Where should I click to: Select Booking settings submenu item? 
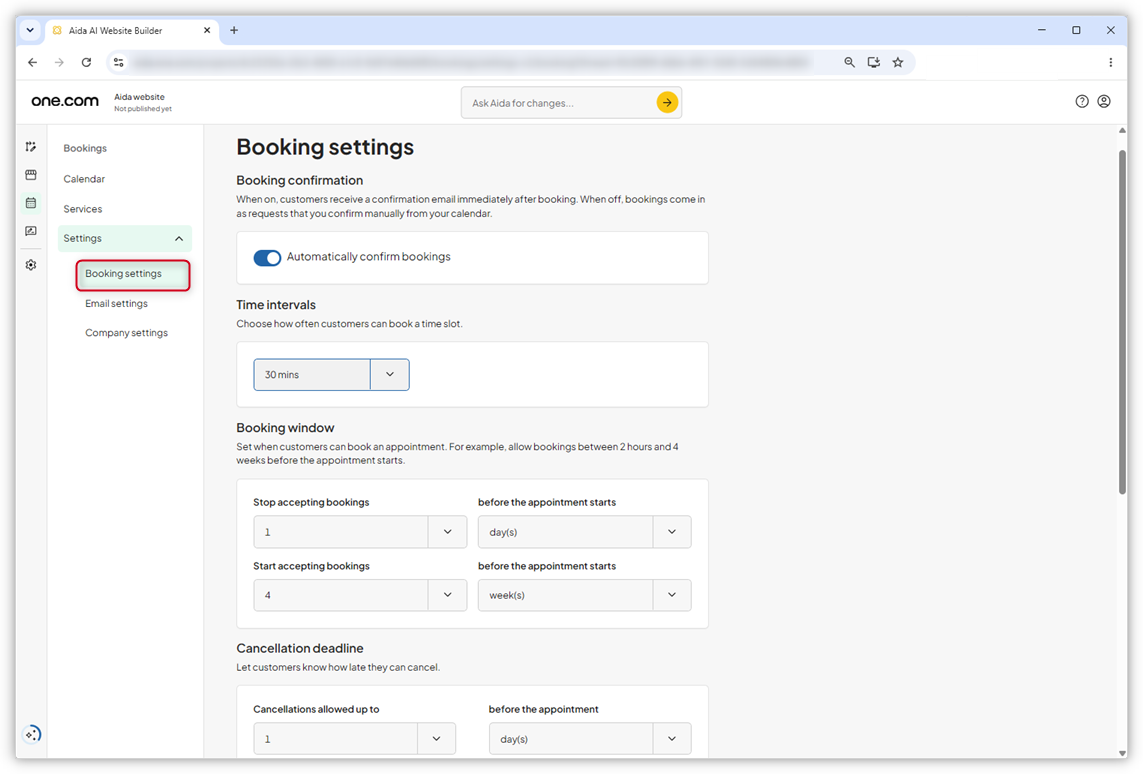(x=133, y=275)
